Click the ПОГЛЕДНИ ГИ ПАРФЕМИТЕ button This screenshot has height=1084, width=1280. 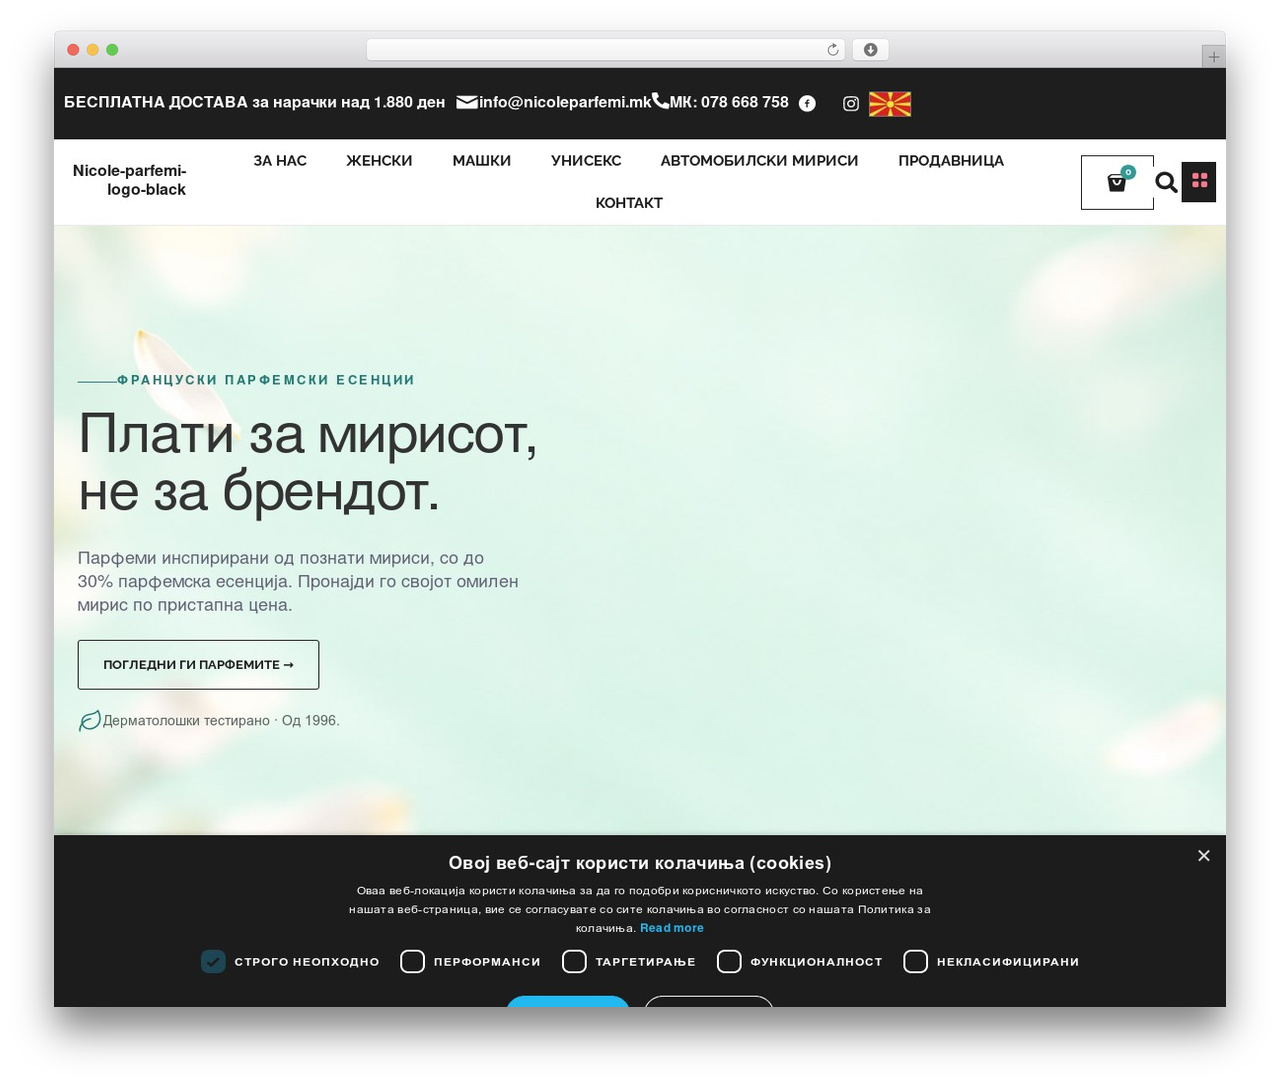tap(198, 665)
